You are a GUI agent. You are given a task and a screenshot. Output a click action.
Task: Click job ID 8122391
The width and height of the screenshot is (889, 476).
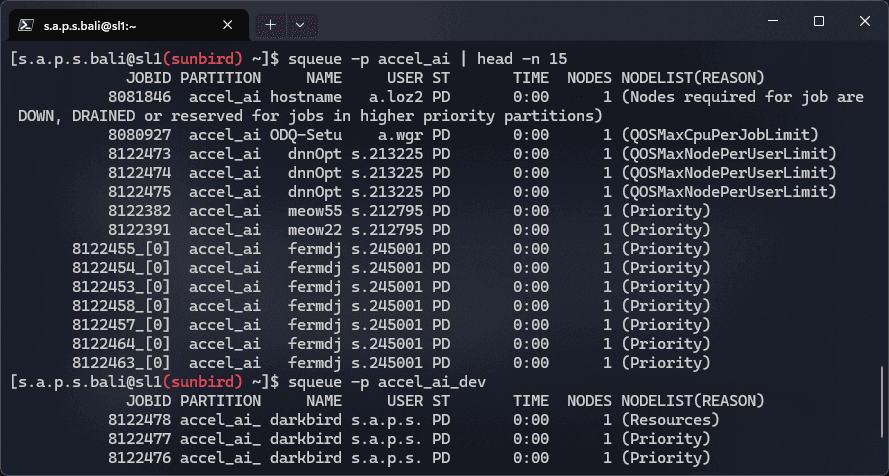139,230
